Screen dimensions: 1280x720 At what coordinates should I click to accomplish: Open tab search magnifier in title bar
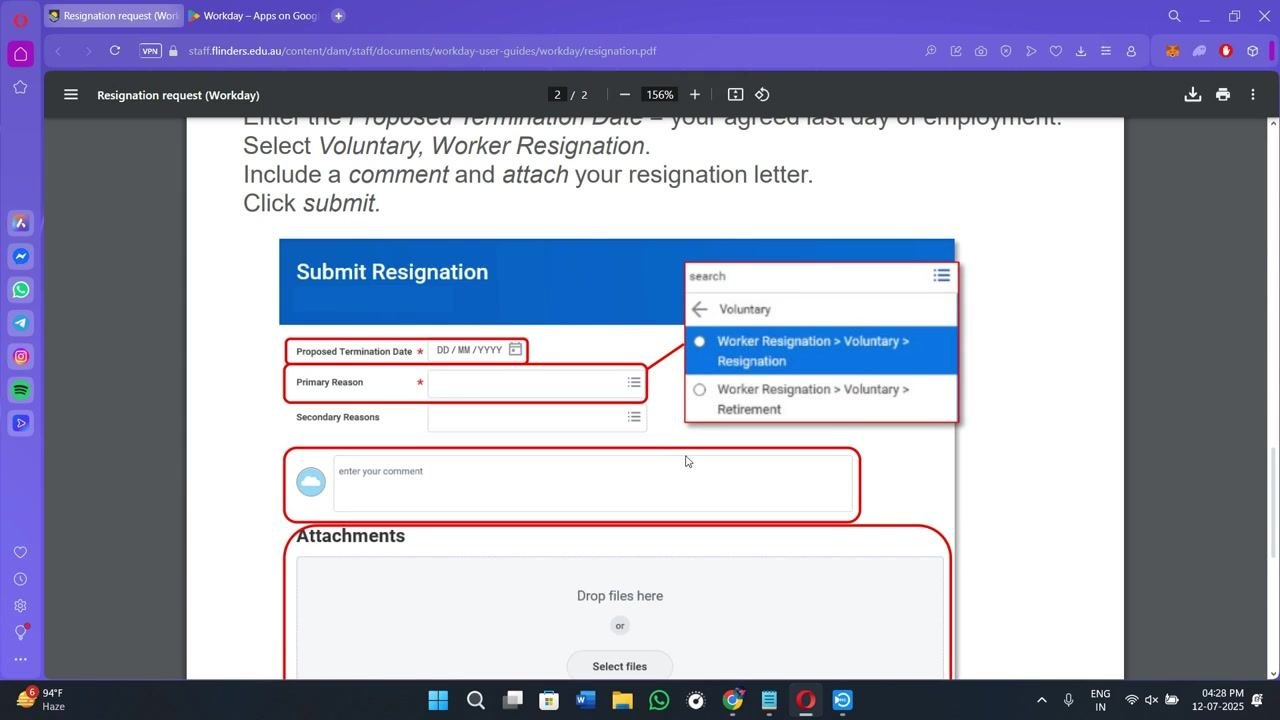click(1175, 16)
